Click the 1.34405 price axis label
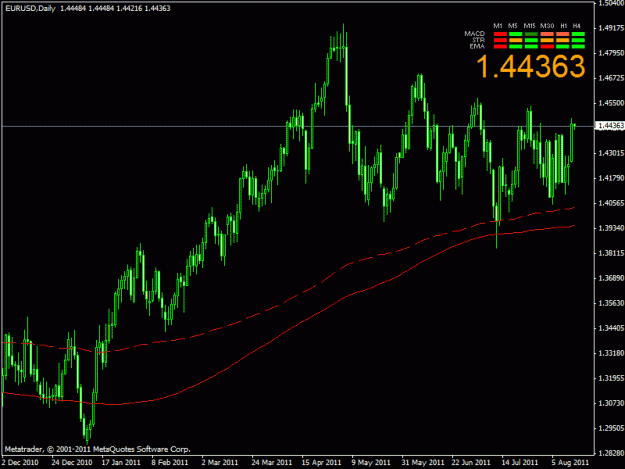This screenshot has width=625, height=469. pos(611,328)
